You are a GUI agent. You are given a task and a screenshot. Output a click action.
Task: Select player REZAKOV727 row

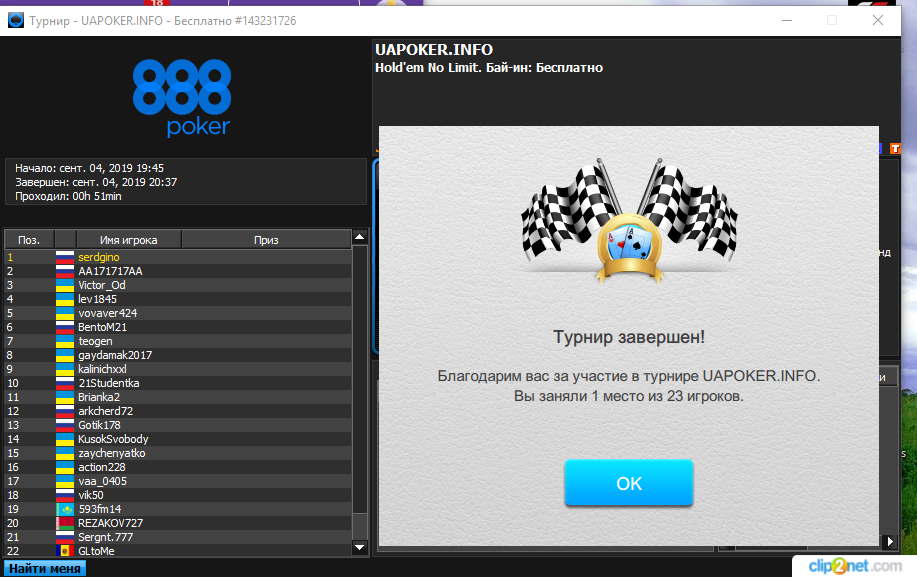(178, 523)
